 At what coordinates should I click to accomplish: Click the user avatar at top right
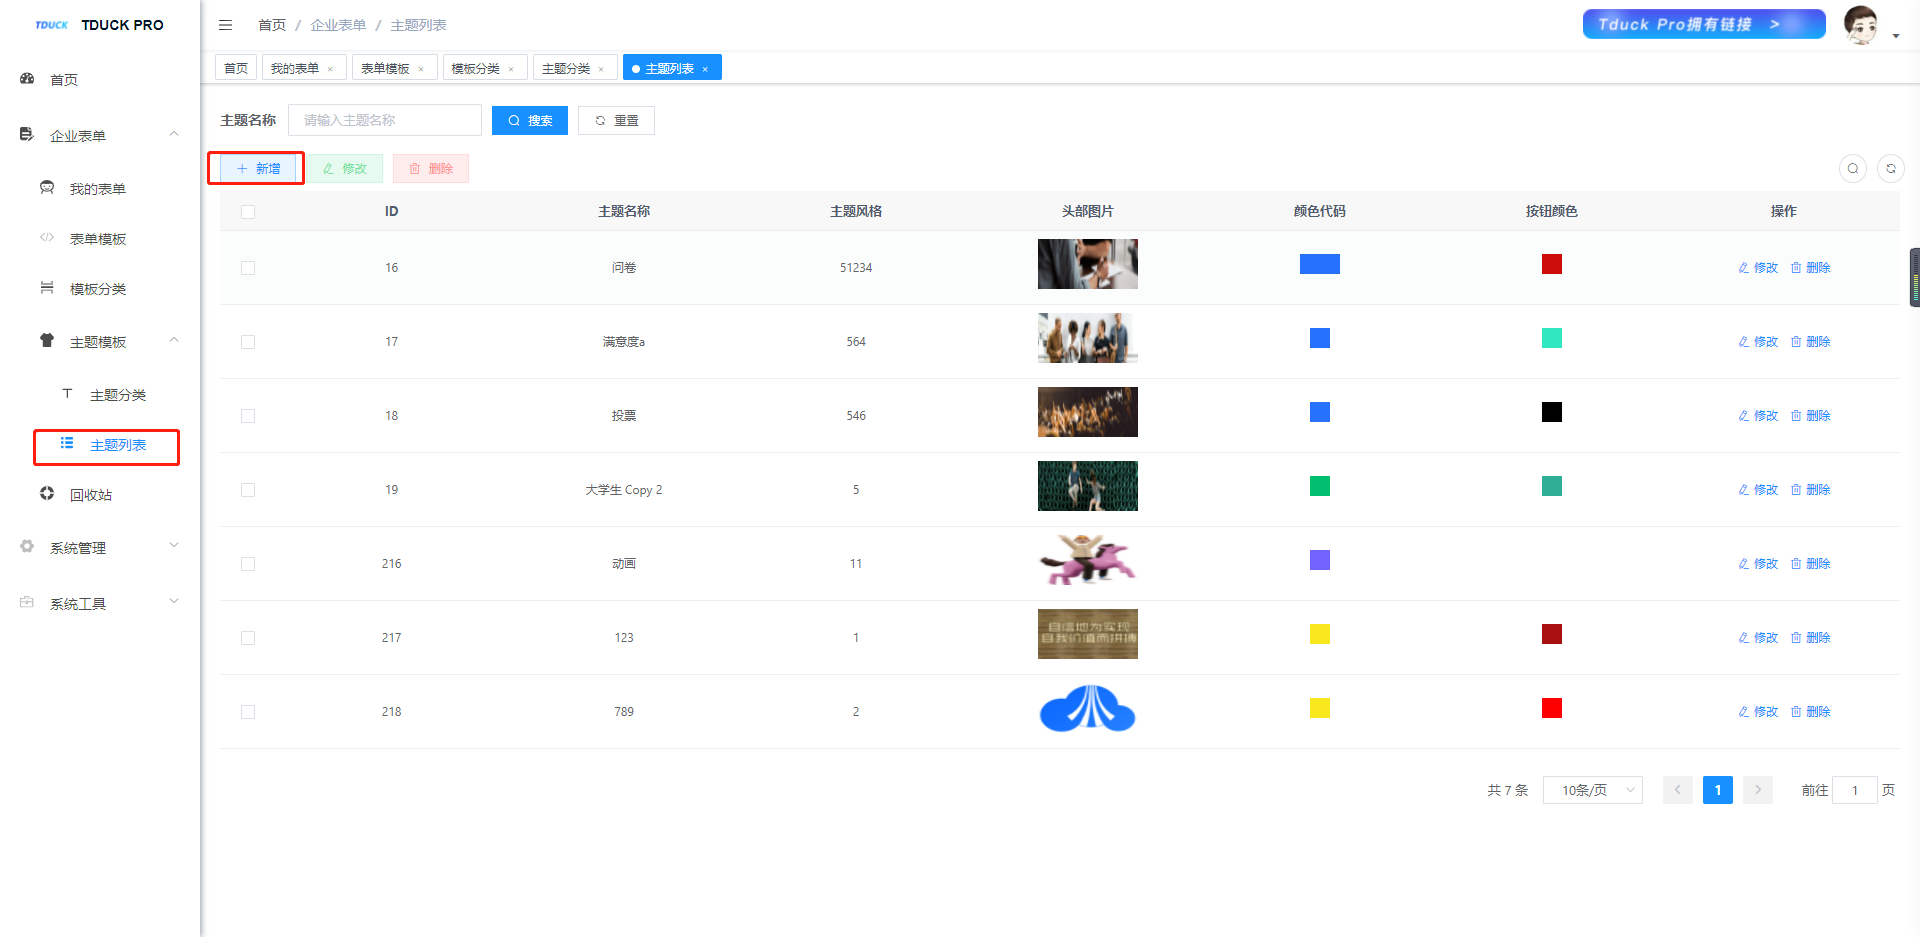pos(1860,25)
